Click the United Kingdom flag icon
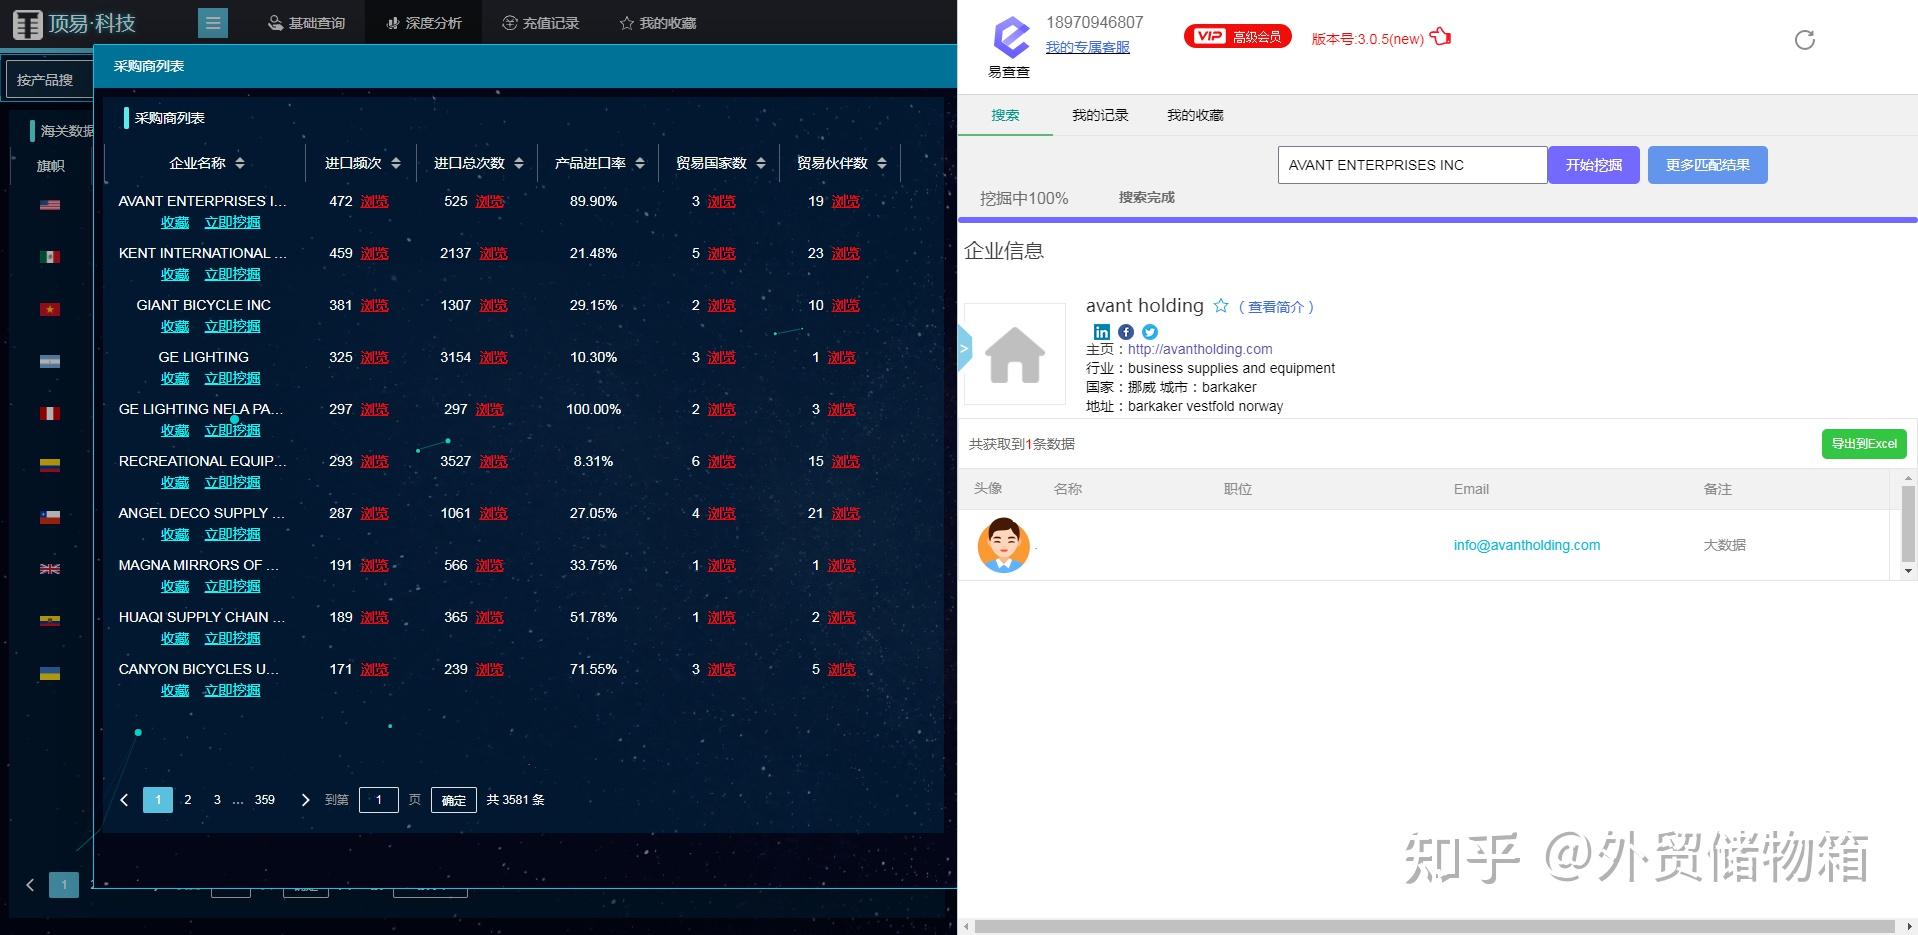The height and width of the screenshot is (935, 1918). pos(50,569)
